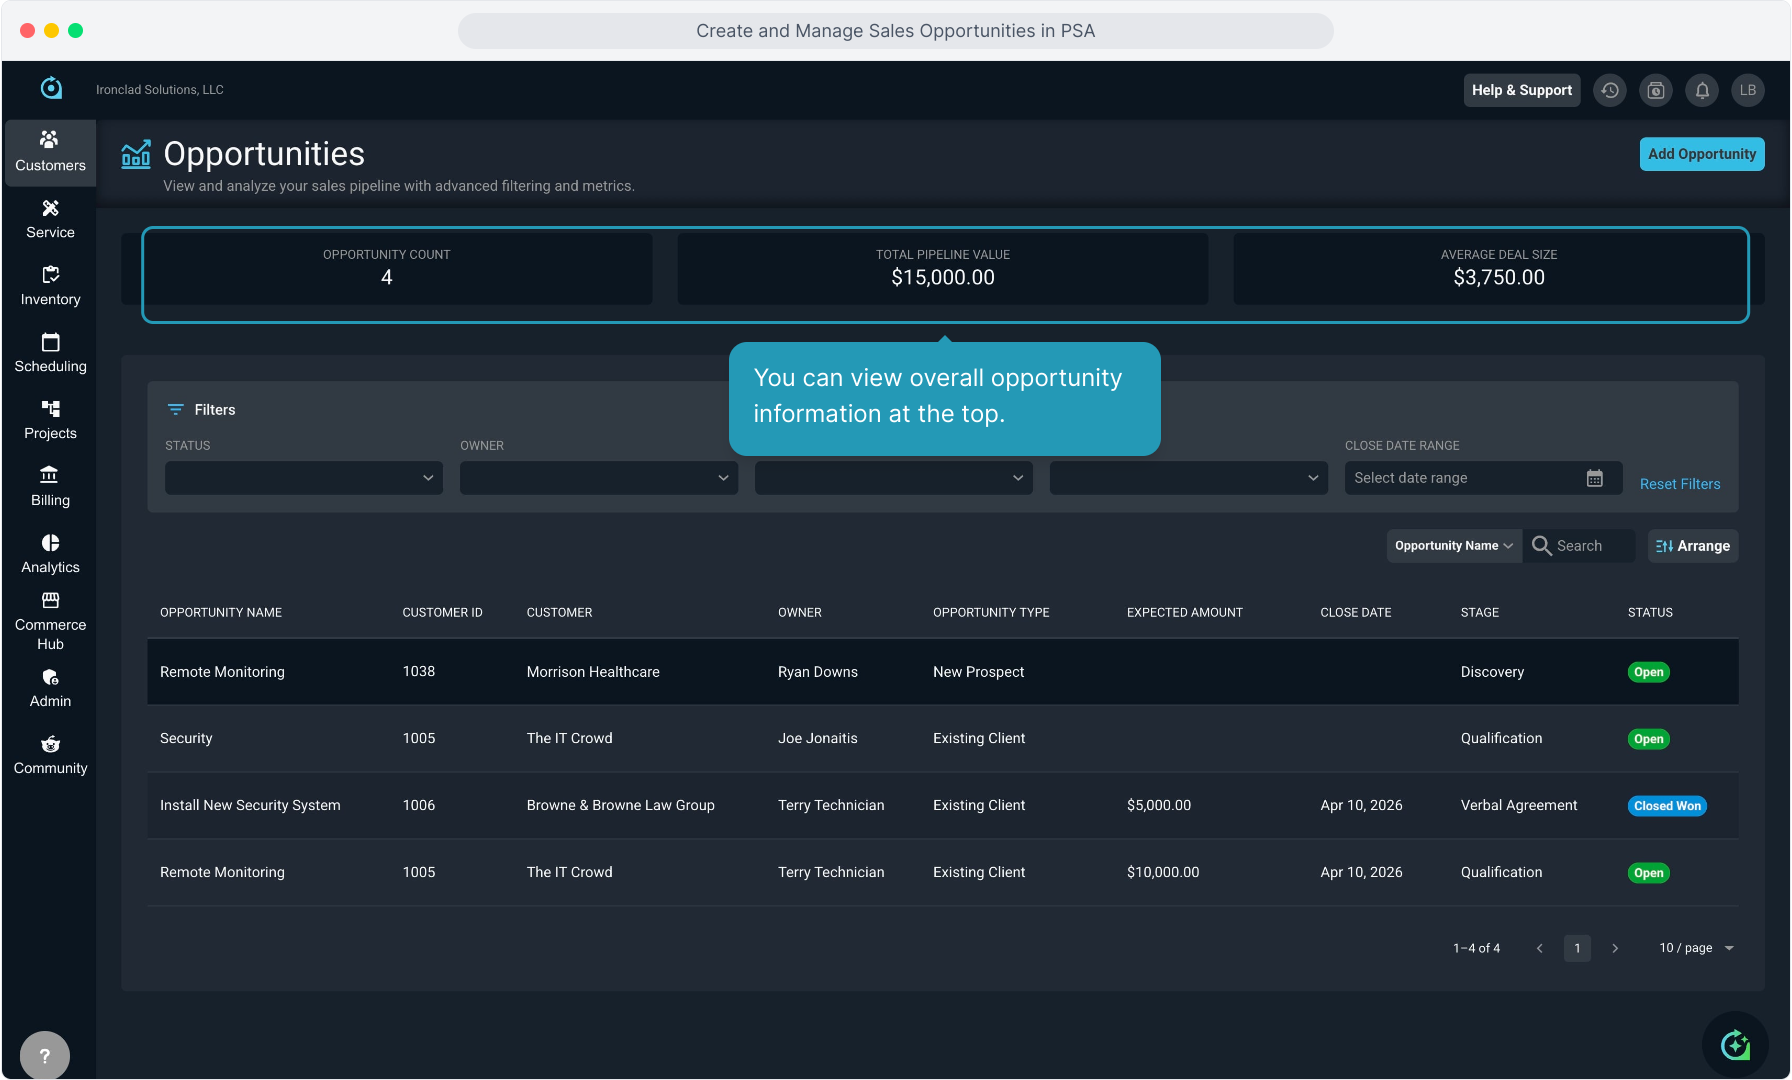Viewport: 1792px width, 1080px height.
Task: Change the 10 / page size selector
Action: [x=1696, y=948]
